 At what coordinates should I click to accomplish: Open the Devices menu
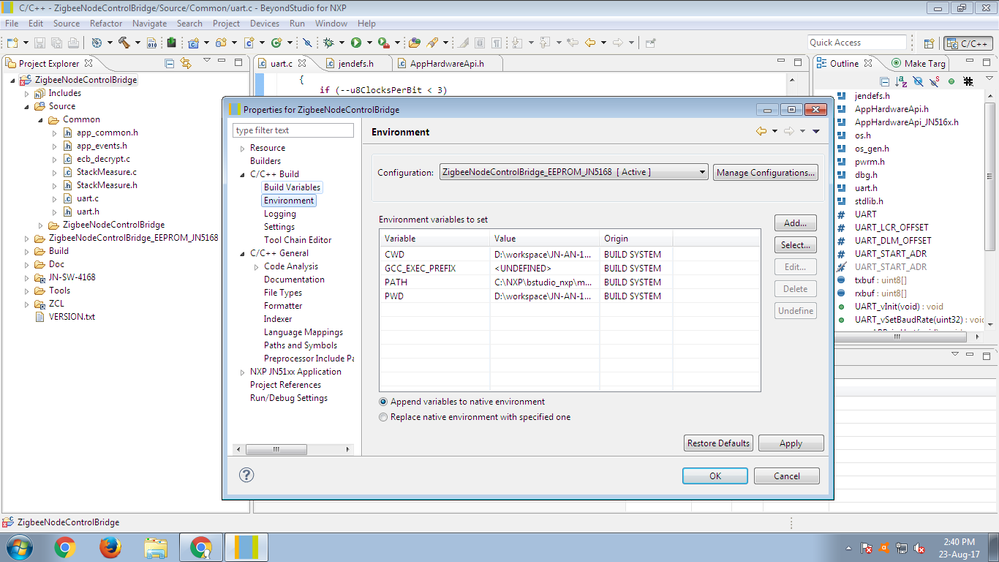[x=264, y=24]
